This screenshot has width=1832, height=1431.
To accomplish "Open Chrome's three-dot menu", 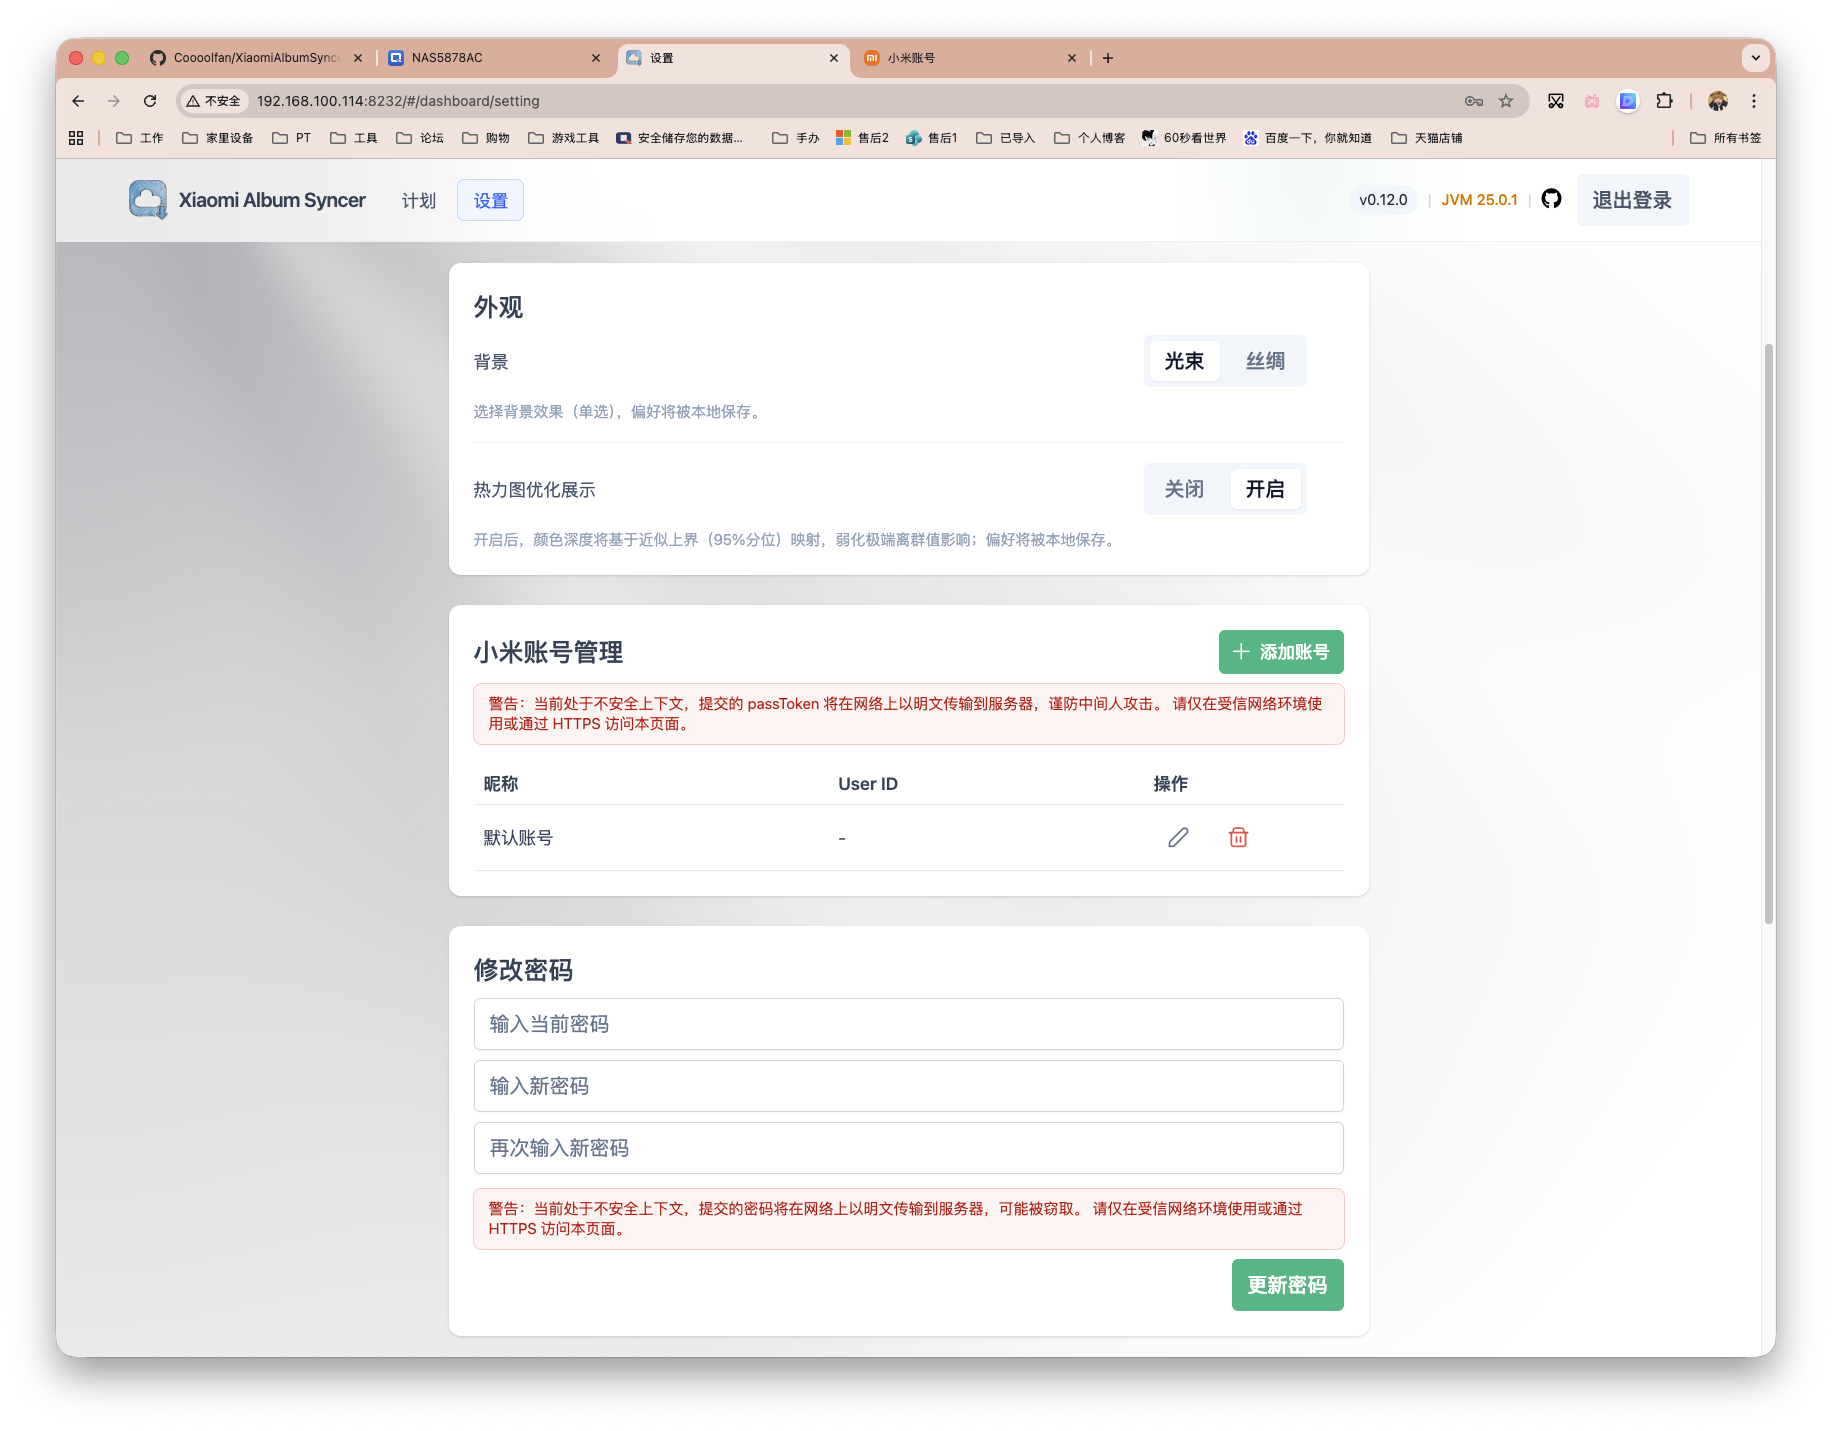I will coord(1753,101).
